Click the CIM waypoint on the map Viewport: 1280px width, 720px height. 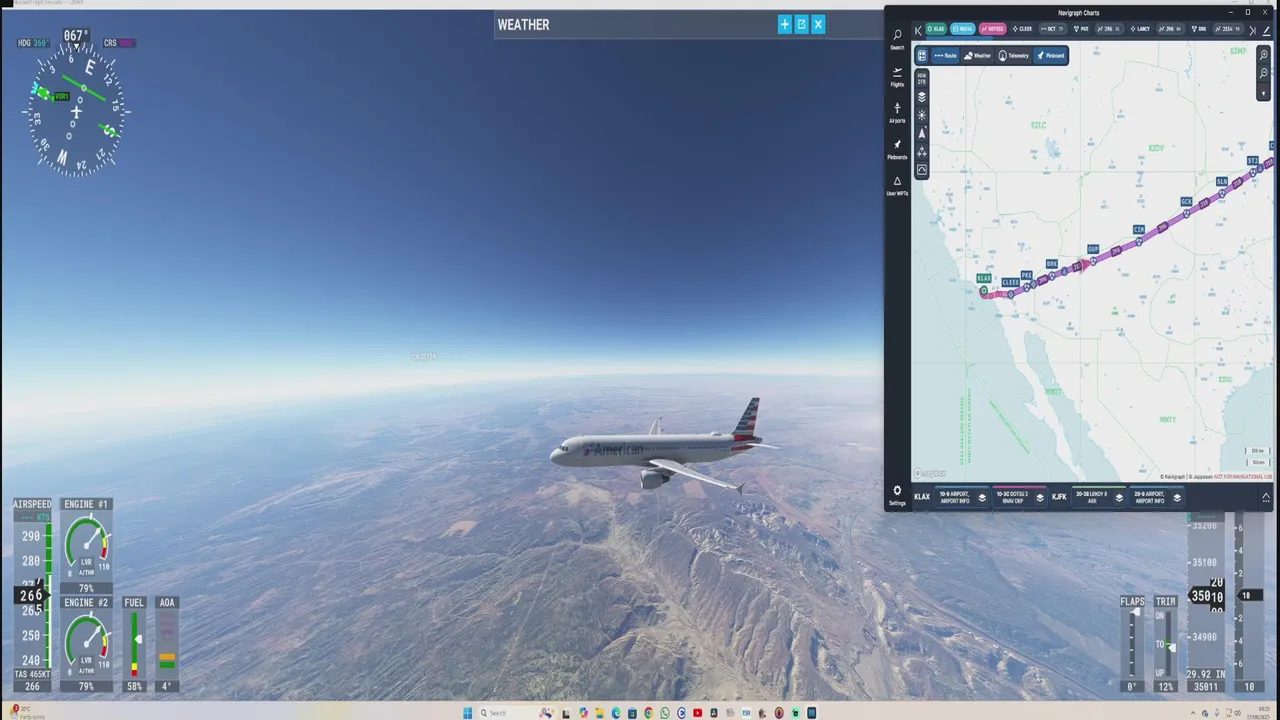[x=1138, y=230]
